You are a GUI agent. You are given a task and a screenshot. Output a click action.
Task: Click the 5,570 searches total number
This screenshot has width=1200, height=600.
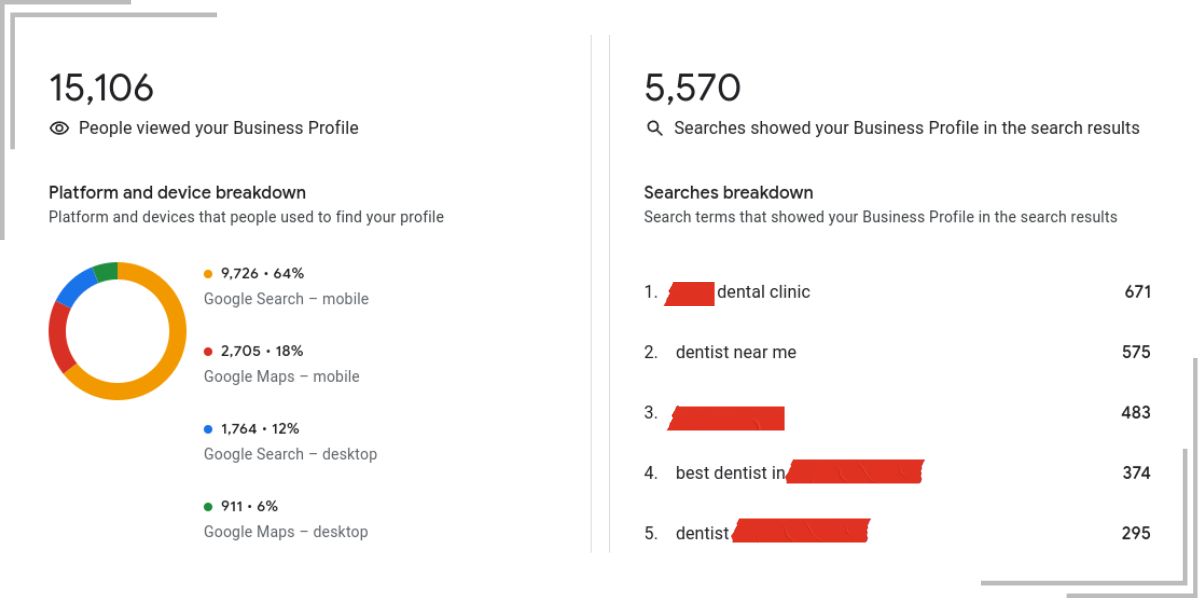click(692, 88)
